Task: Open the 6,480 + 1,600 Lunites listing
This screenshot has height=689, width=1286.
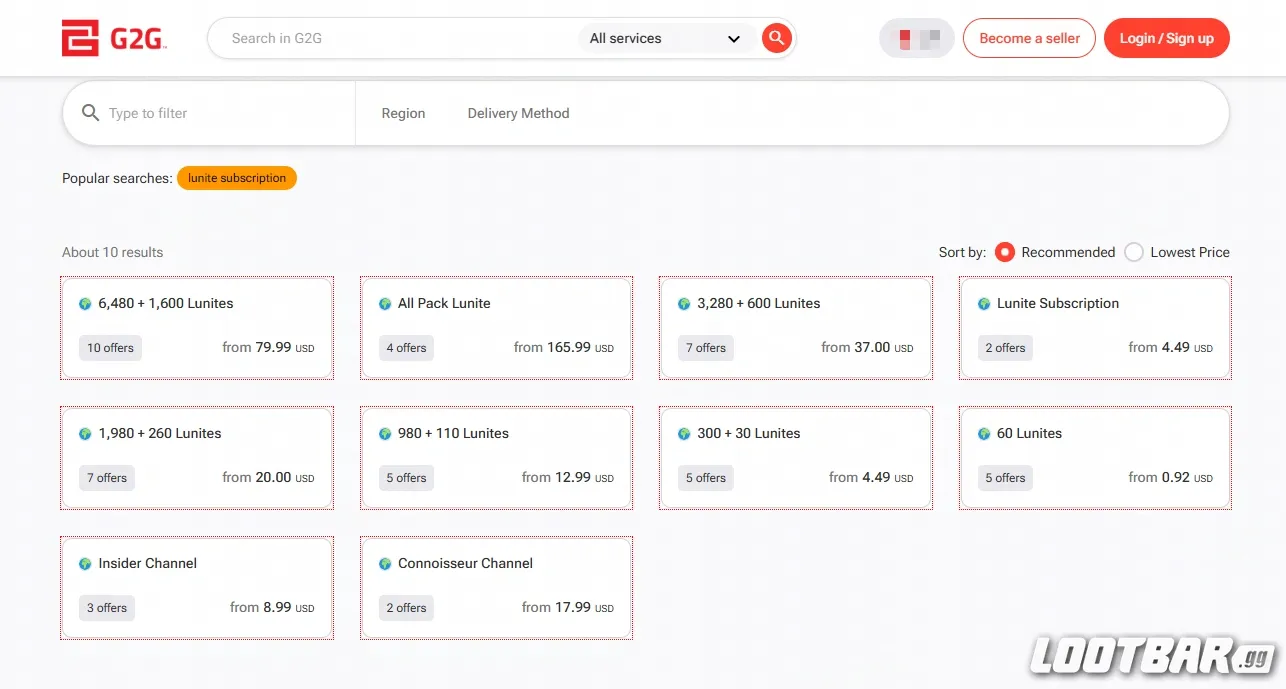Action: [197, 328]
